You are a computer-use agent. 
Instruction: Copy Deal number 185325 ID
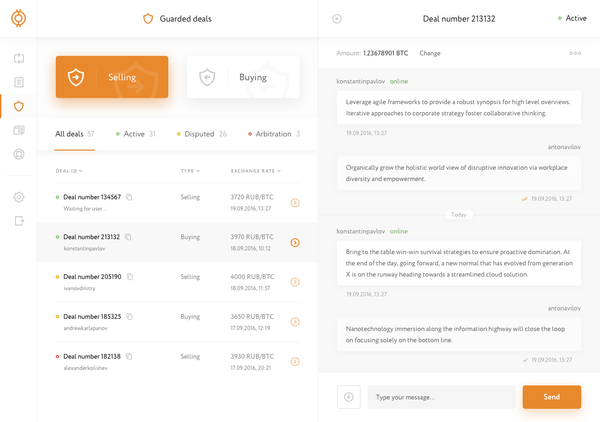pos(129,316)
